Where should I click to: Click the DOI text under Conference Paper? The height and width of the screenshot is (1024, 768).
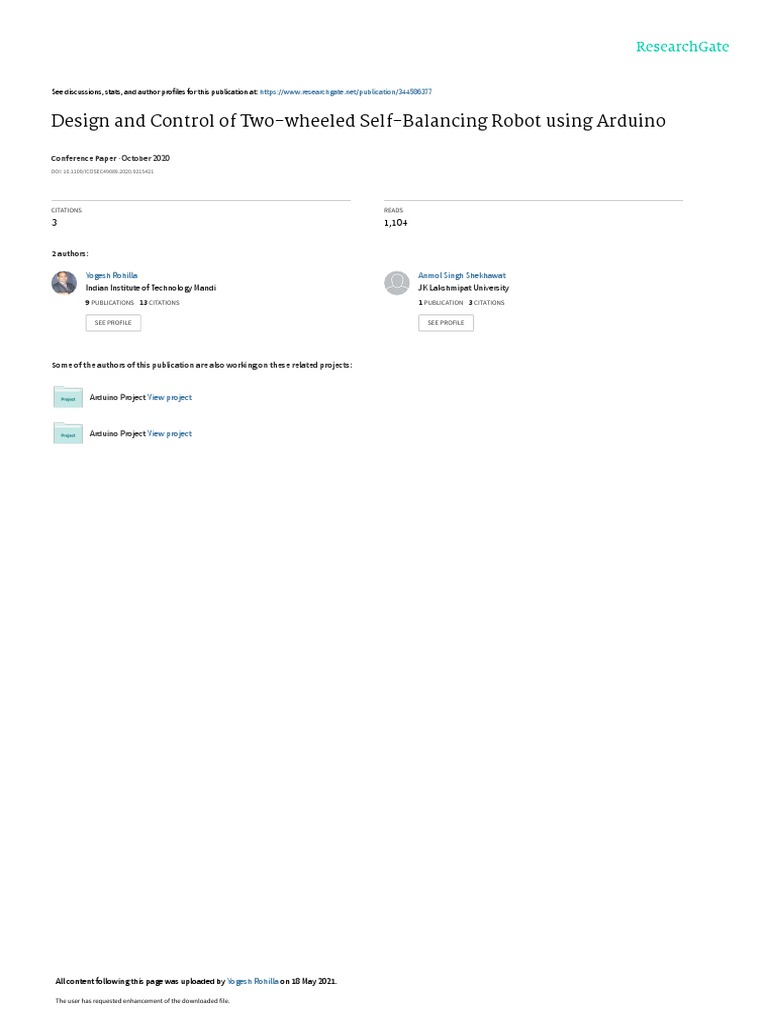coord(103,172)
